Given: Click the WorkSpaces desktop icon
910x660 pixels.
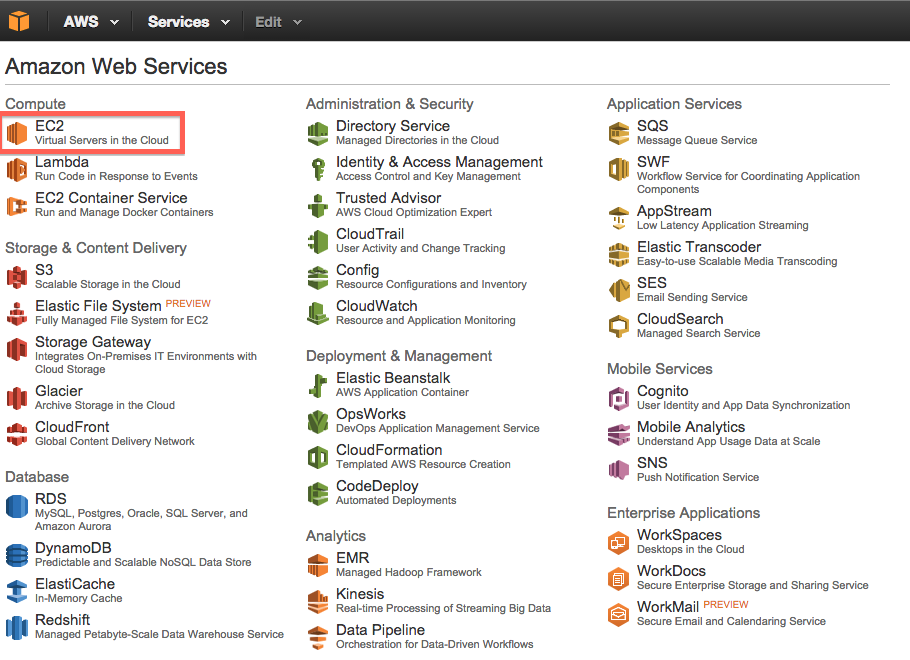Looking at the screenshot, I should pos(619,543).
